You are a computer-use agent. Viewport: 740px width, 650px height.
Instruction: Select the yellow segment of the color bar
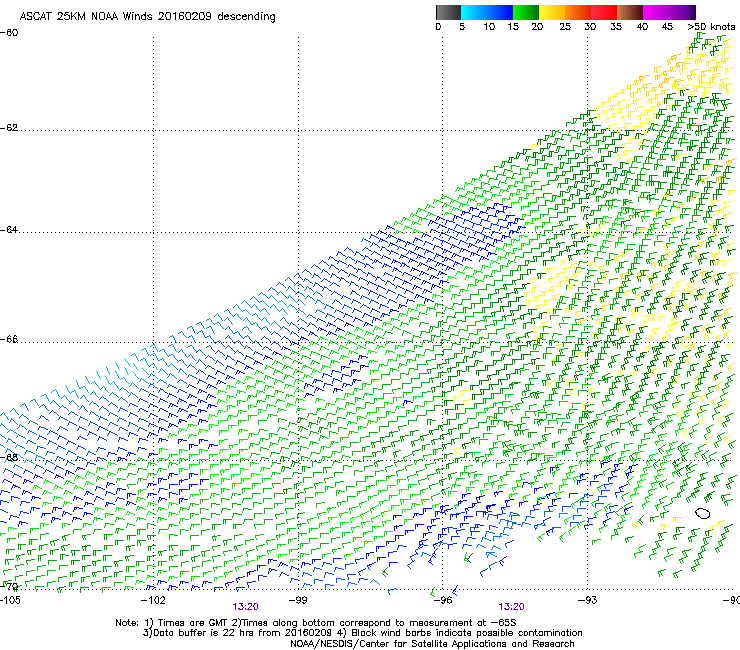(552, 12)
